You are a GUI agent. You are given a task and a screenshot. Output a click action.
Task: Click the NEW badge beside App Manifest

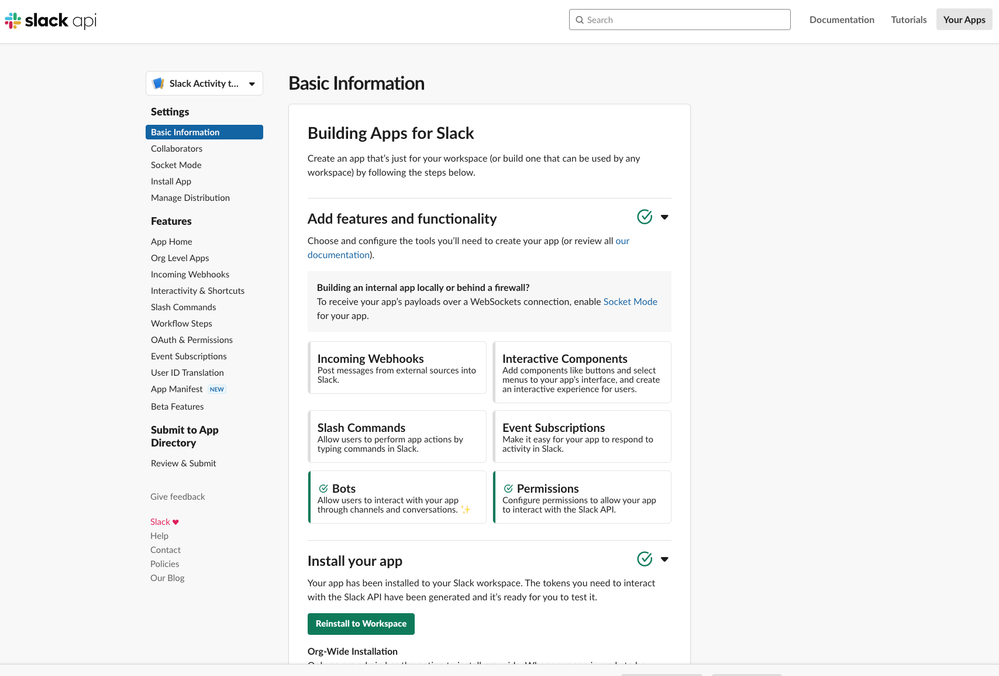217,389
